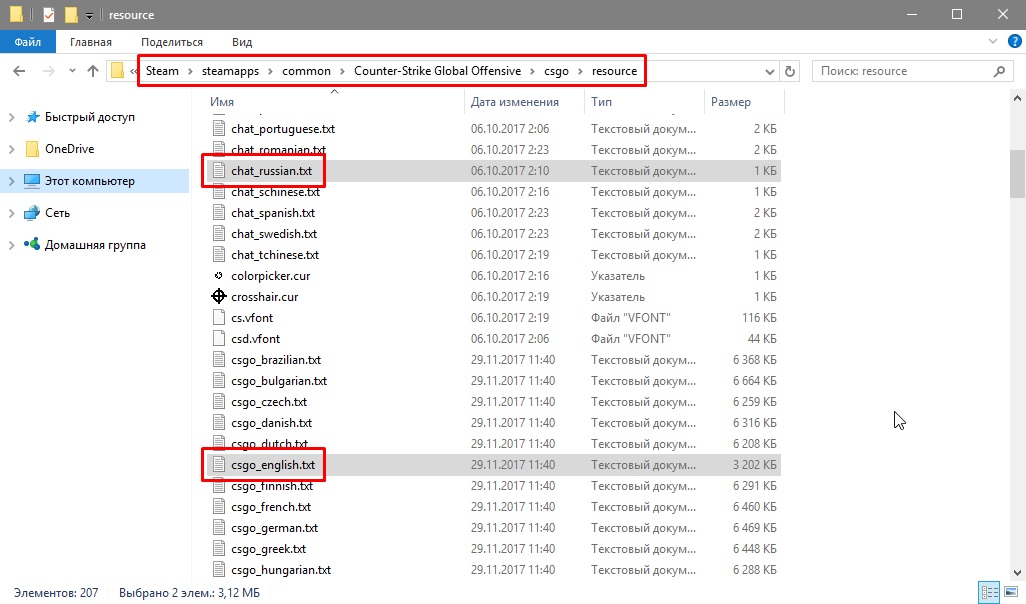Expand the ribbon with the chevron
This screenshot has height=604, width=1026.
click(993, 41)
